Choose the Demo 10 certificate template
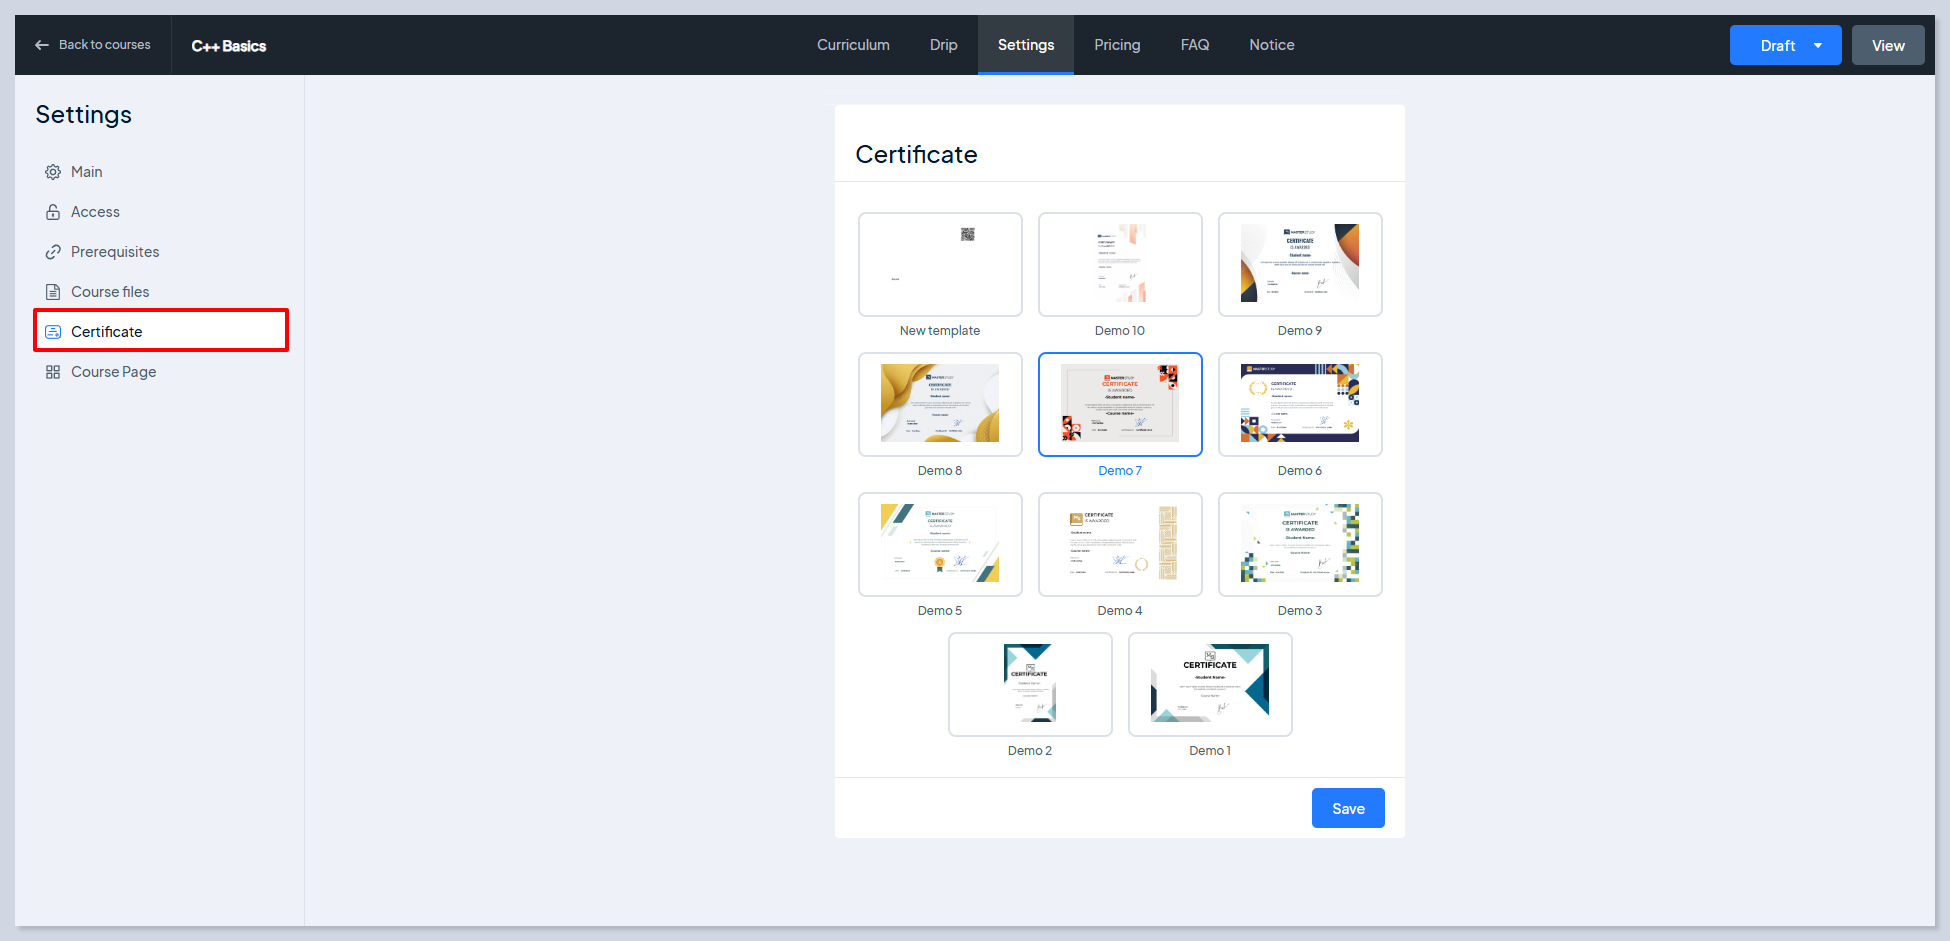The image size is (1950, 941). pos(1120,265)
